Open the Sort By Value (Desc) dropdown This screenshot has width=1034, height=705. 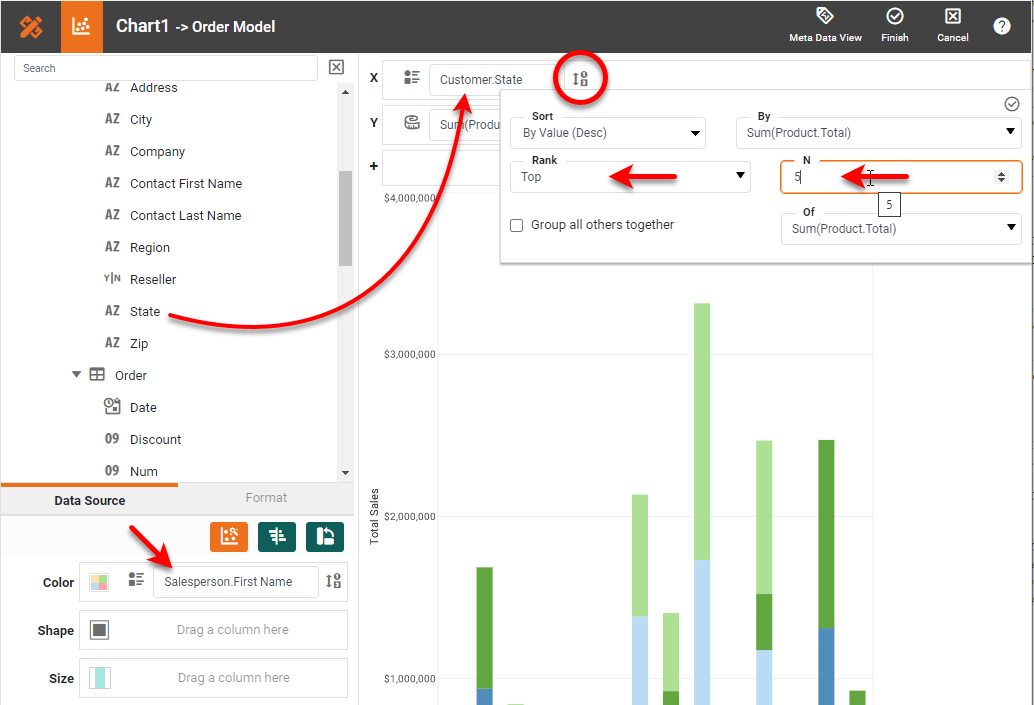point(607,133)
